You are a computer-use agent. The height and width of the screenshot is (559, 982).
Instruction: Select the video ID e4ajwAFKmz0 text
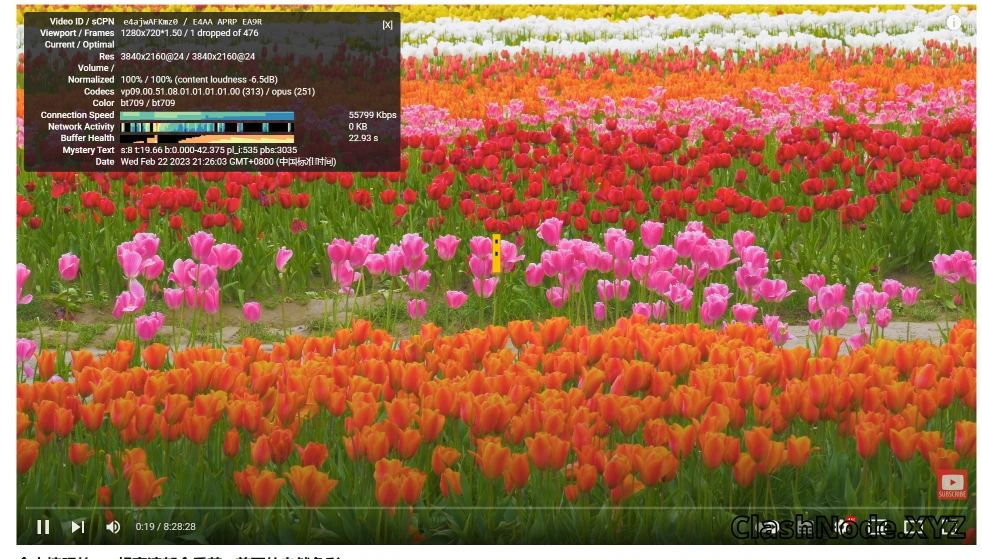pos(151,22)
